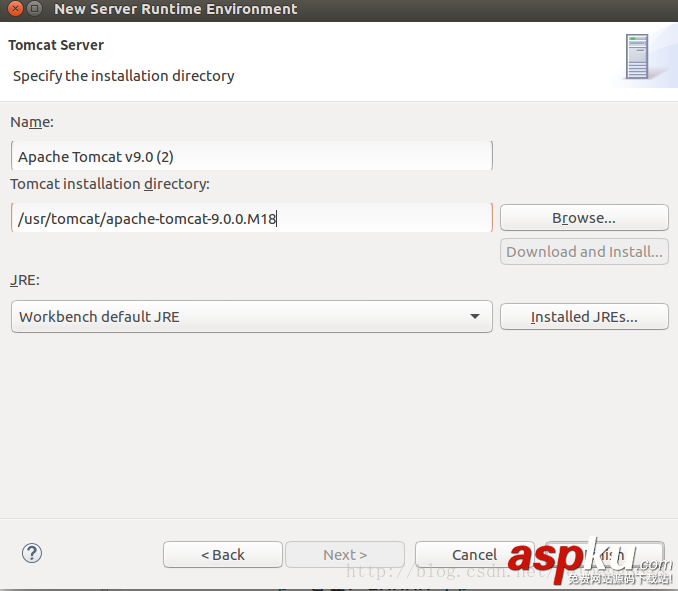Click the 'Name:' label
This screenshot has height=591, width=678.
(32, 122)
